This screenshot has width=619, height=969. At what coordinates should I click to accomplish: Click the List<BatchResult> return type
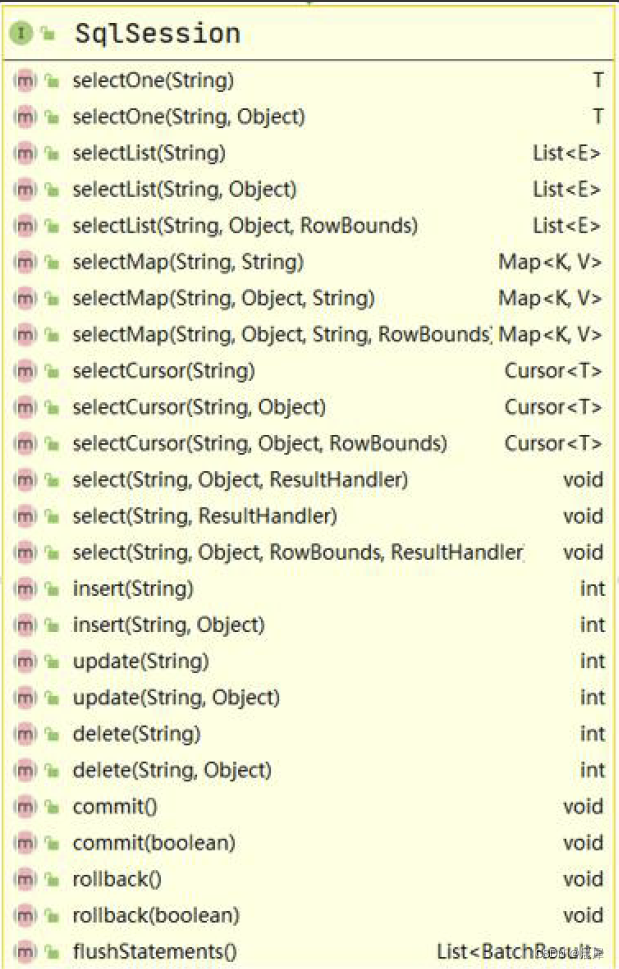coord(519,951)
